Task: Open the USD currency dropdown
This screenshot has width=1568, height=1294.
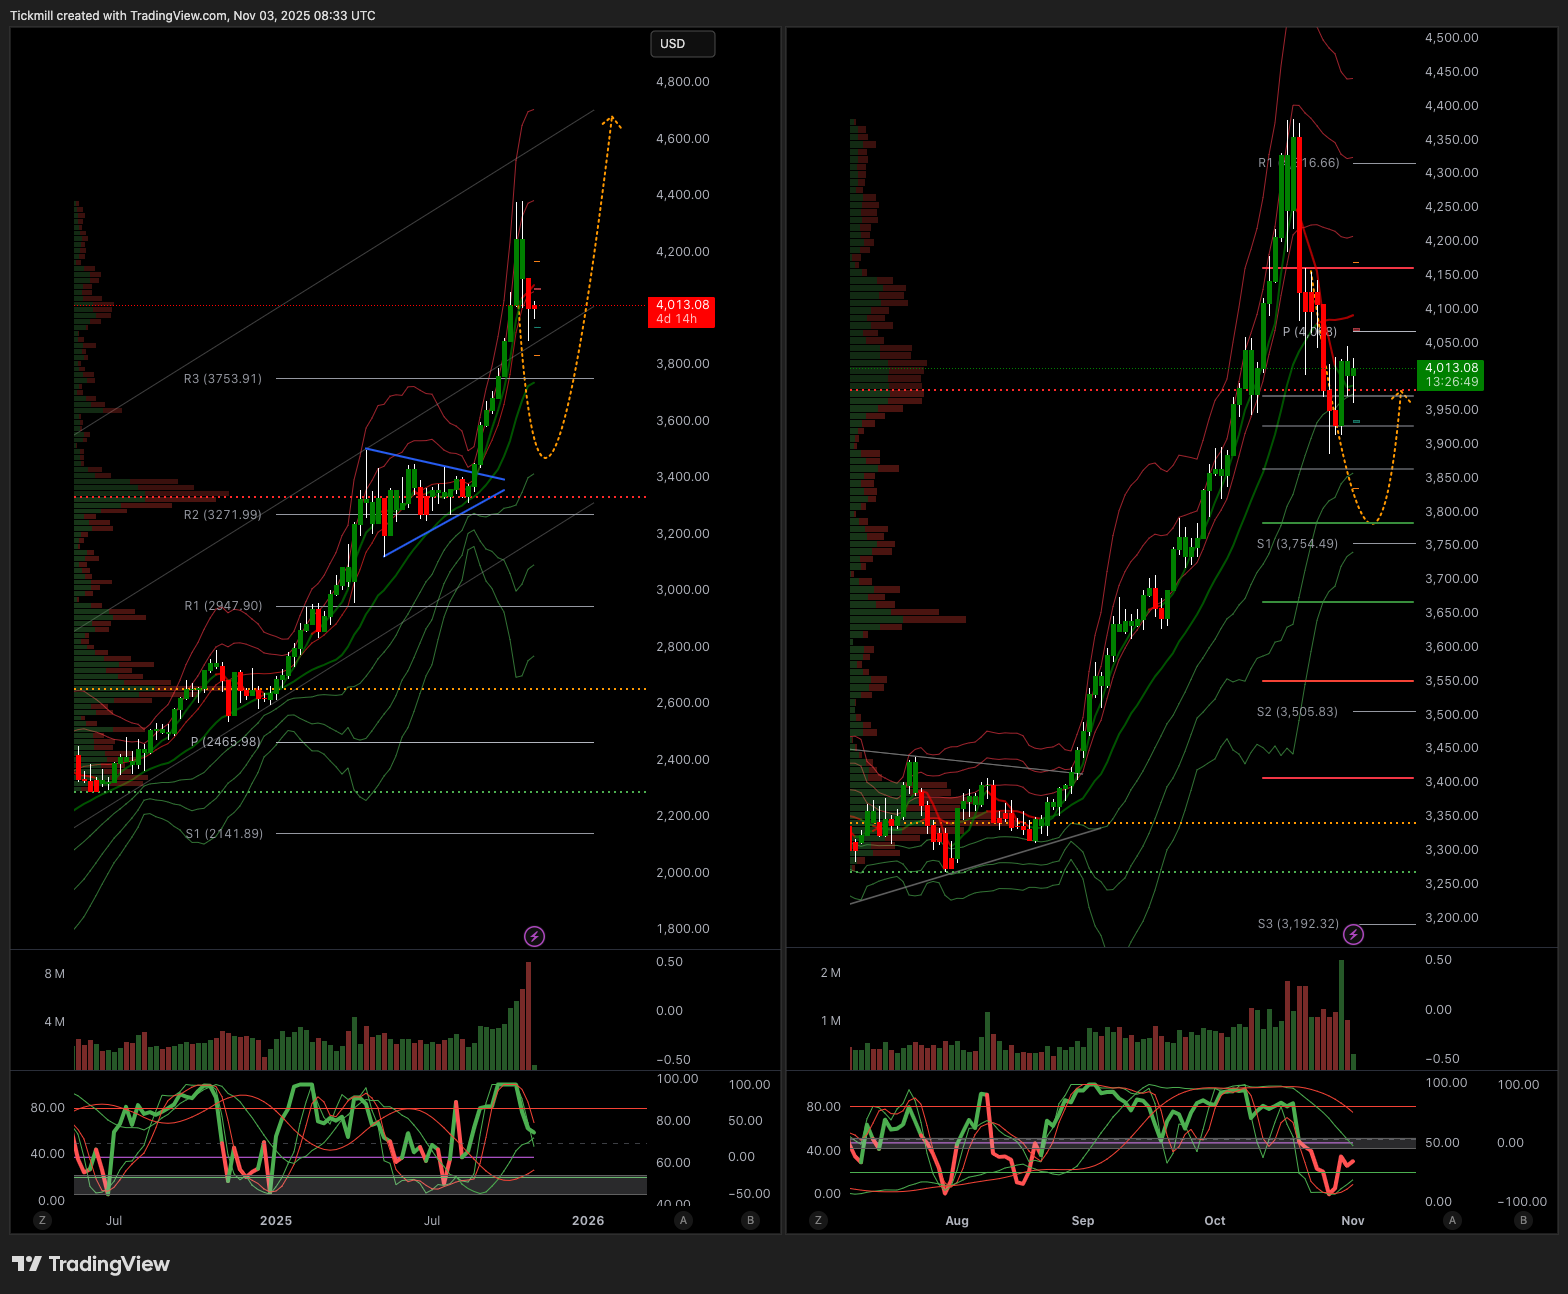Action: (682, 44)
